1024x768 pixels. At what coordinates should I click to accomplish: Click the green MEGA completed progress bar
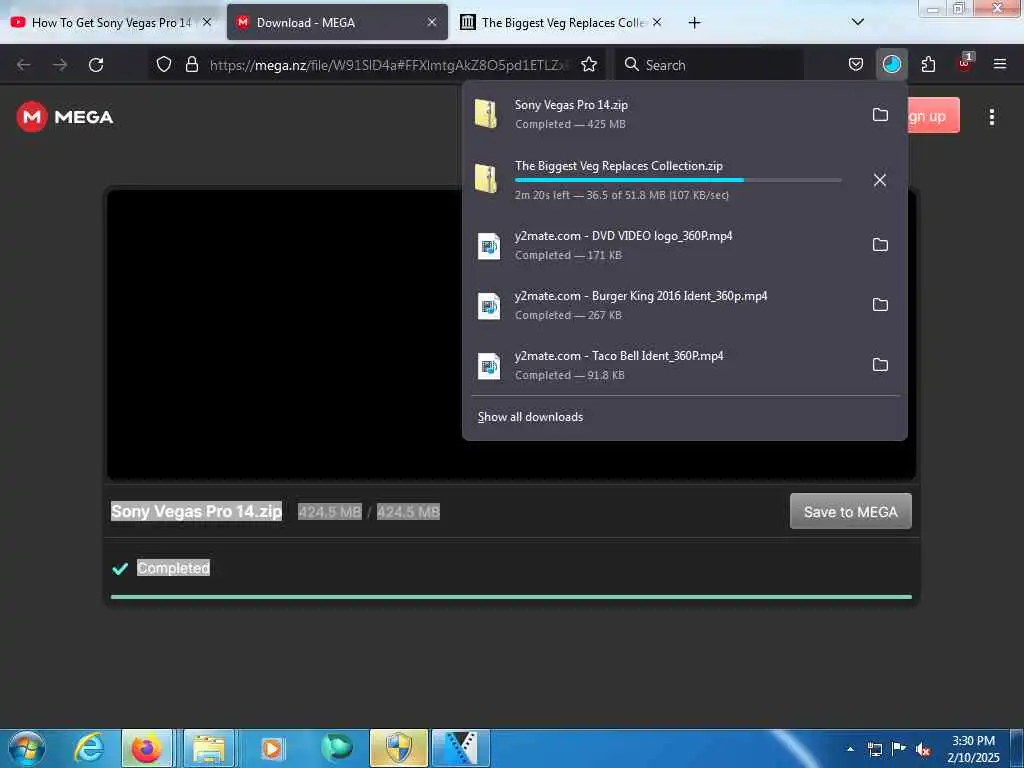coord(511,597)
